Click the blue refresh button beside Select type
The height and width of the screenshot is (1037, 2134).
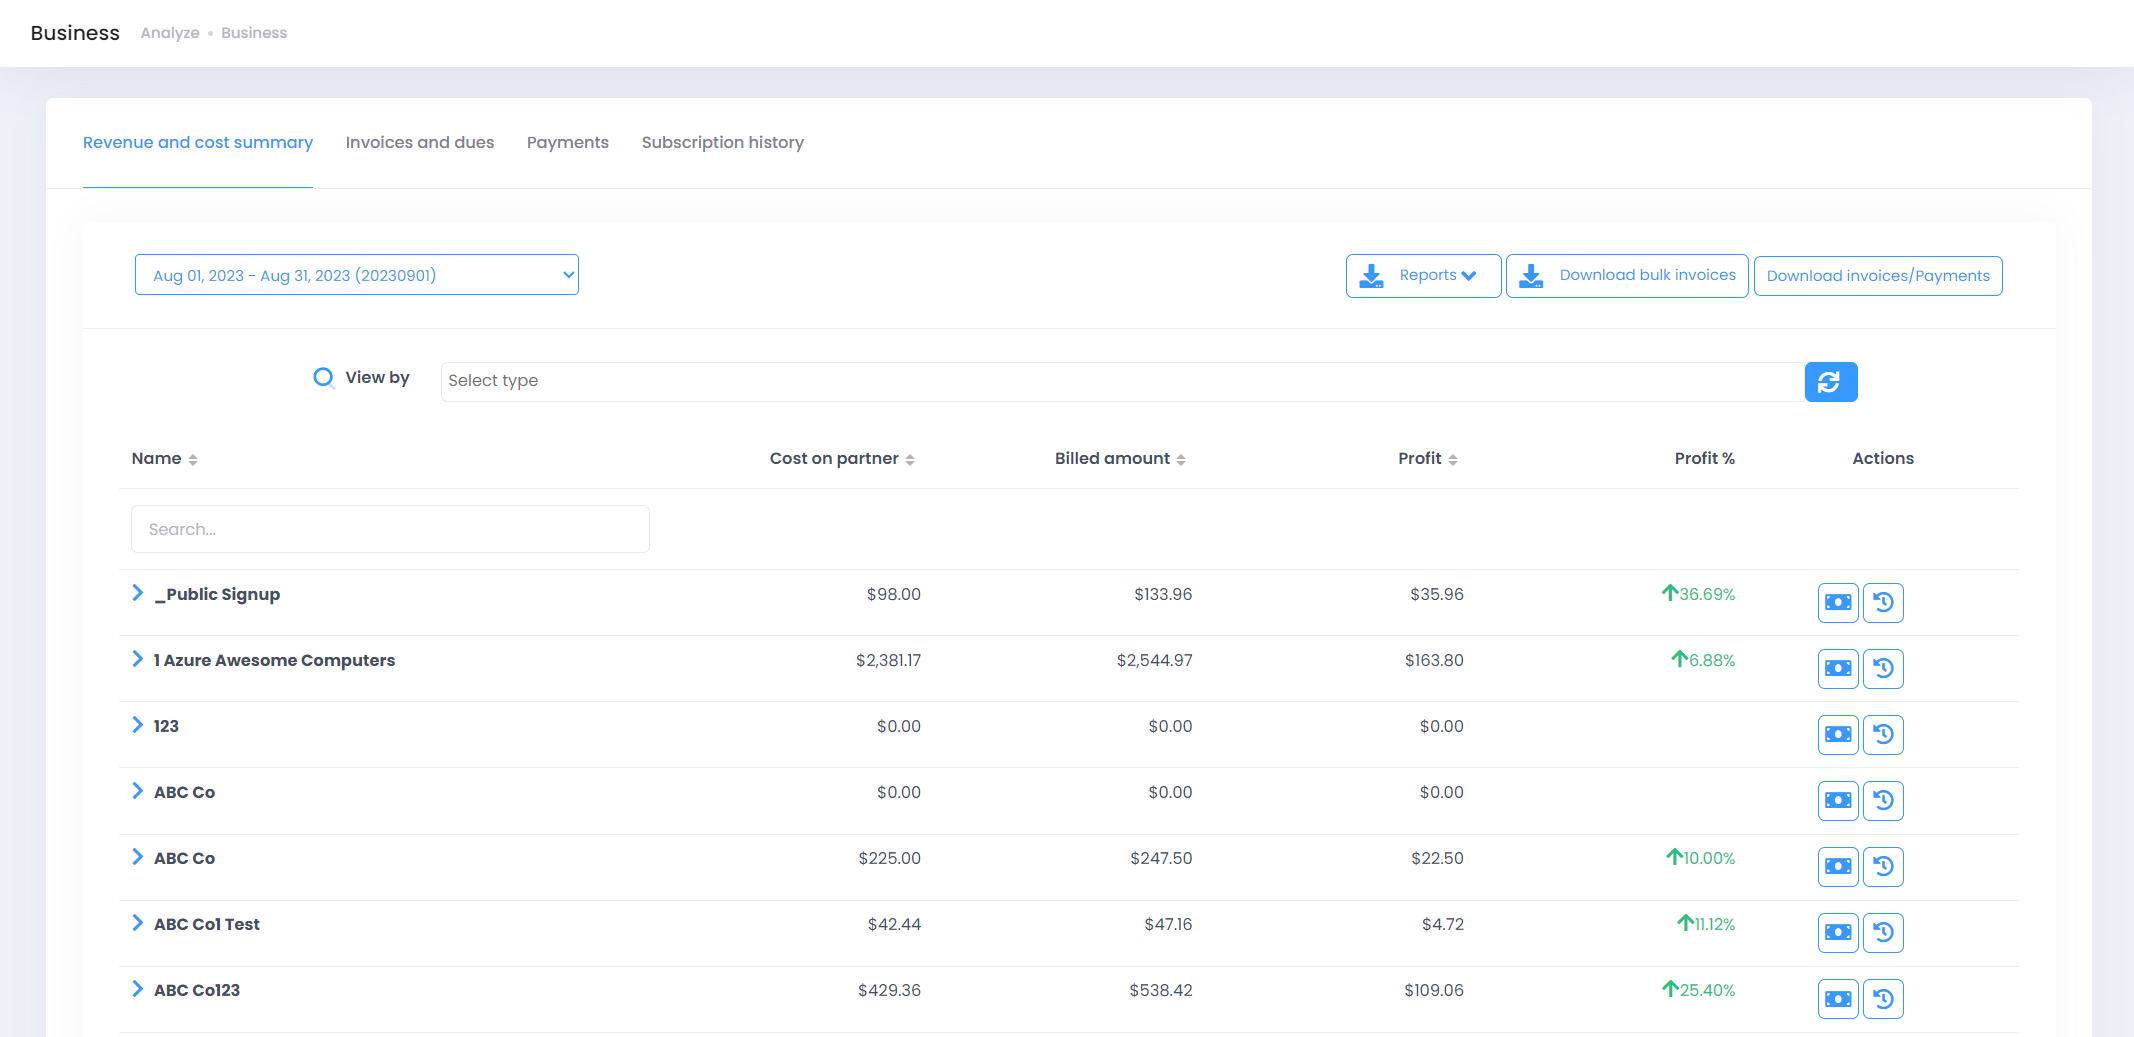click(1831, 382)
